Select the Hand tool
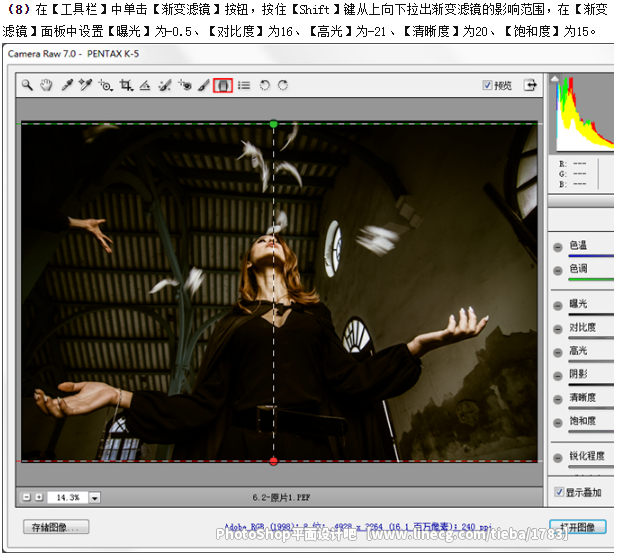624x553 pixels. 46,85
